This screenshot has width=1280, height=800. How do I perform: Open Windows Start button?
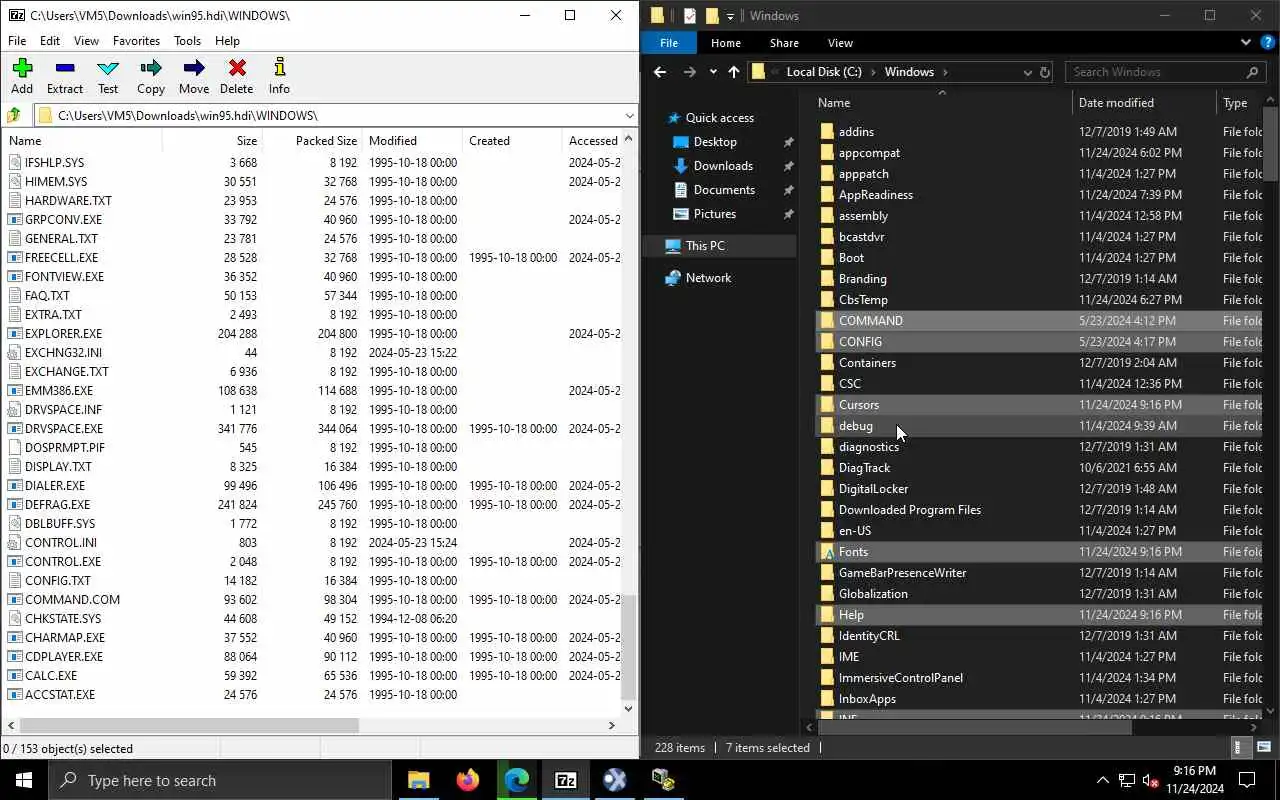[x=24, y=780]
